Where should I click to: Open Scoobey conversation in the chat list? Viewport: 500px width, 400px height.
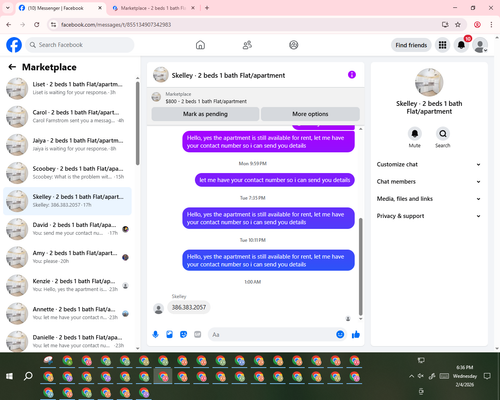pos(67,173)
